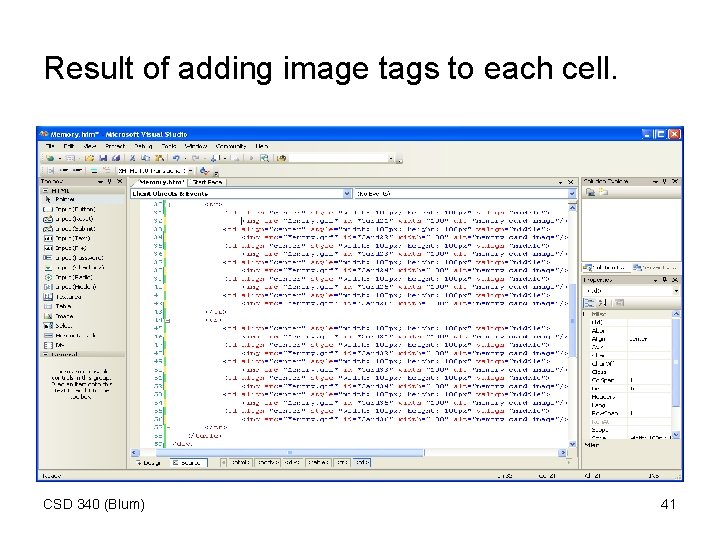
Task: Click the <body> tag navigator button
Action: pyautogui.click(x=268, y=462)
